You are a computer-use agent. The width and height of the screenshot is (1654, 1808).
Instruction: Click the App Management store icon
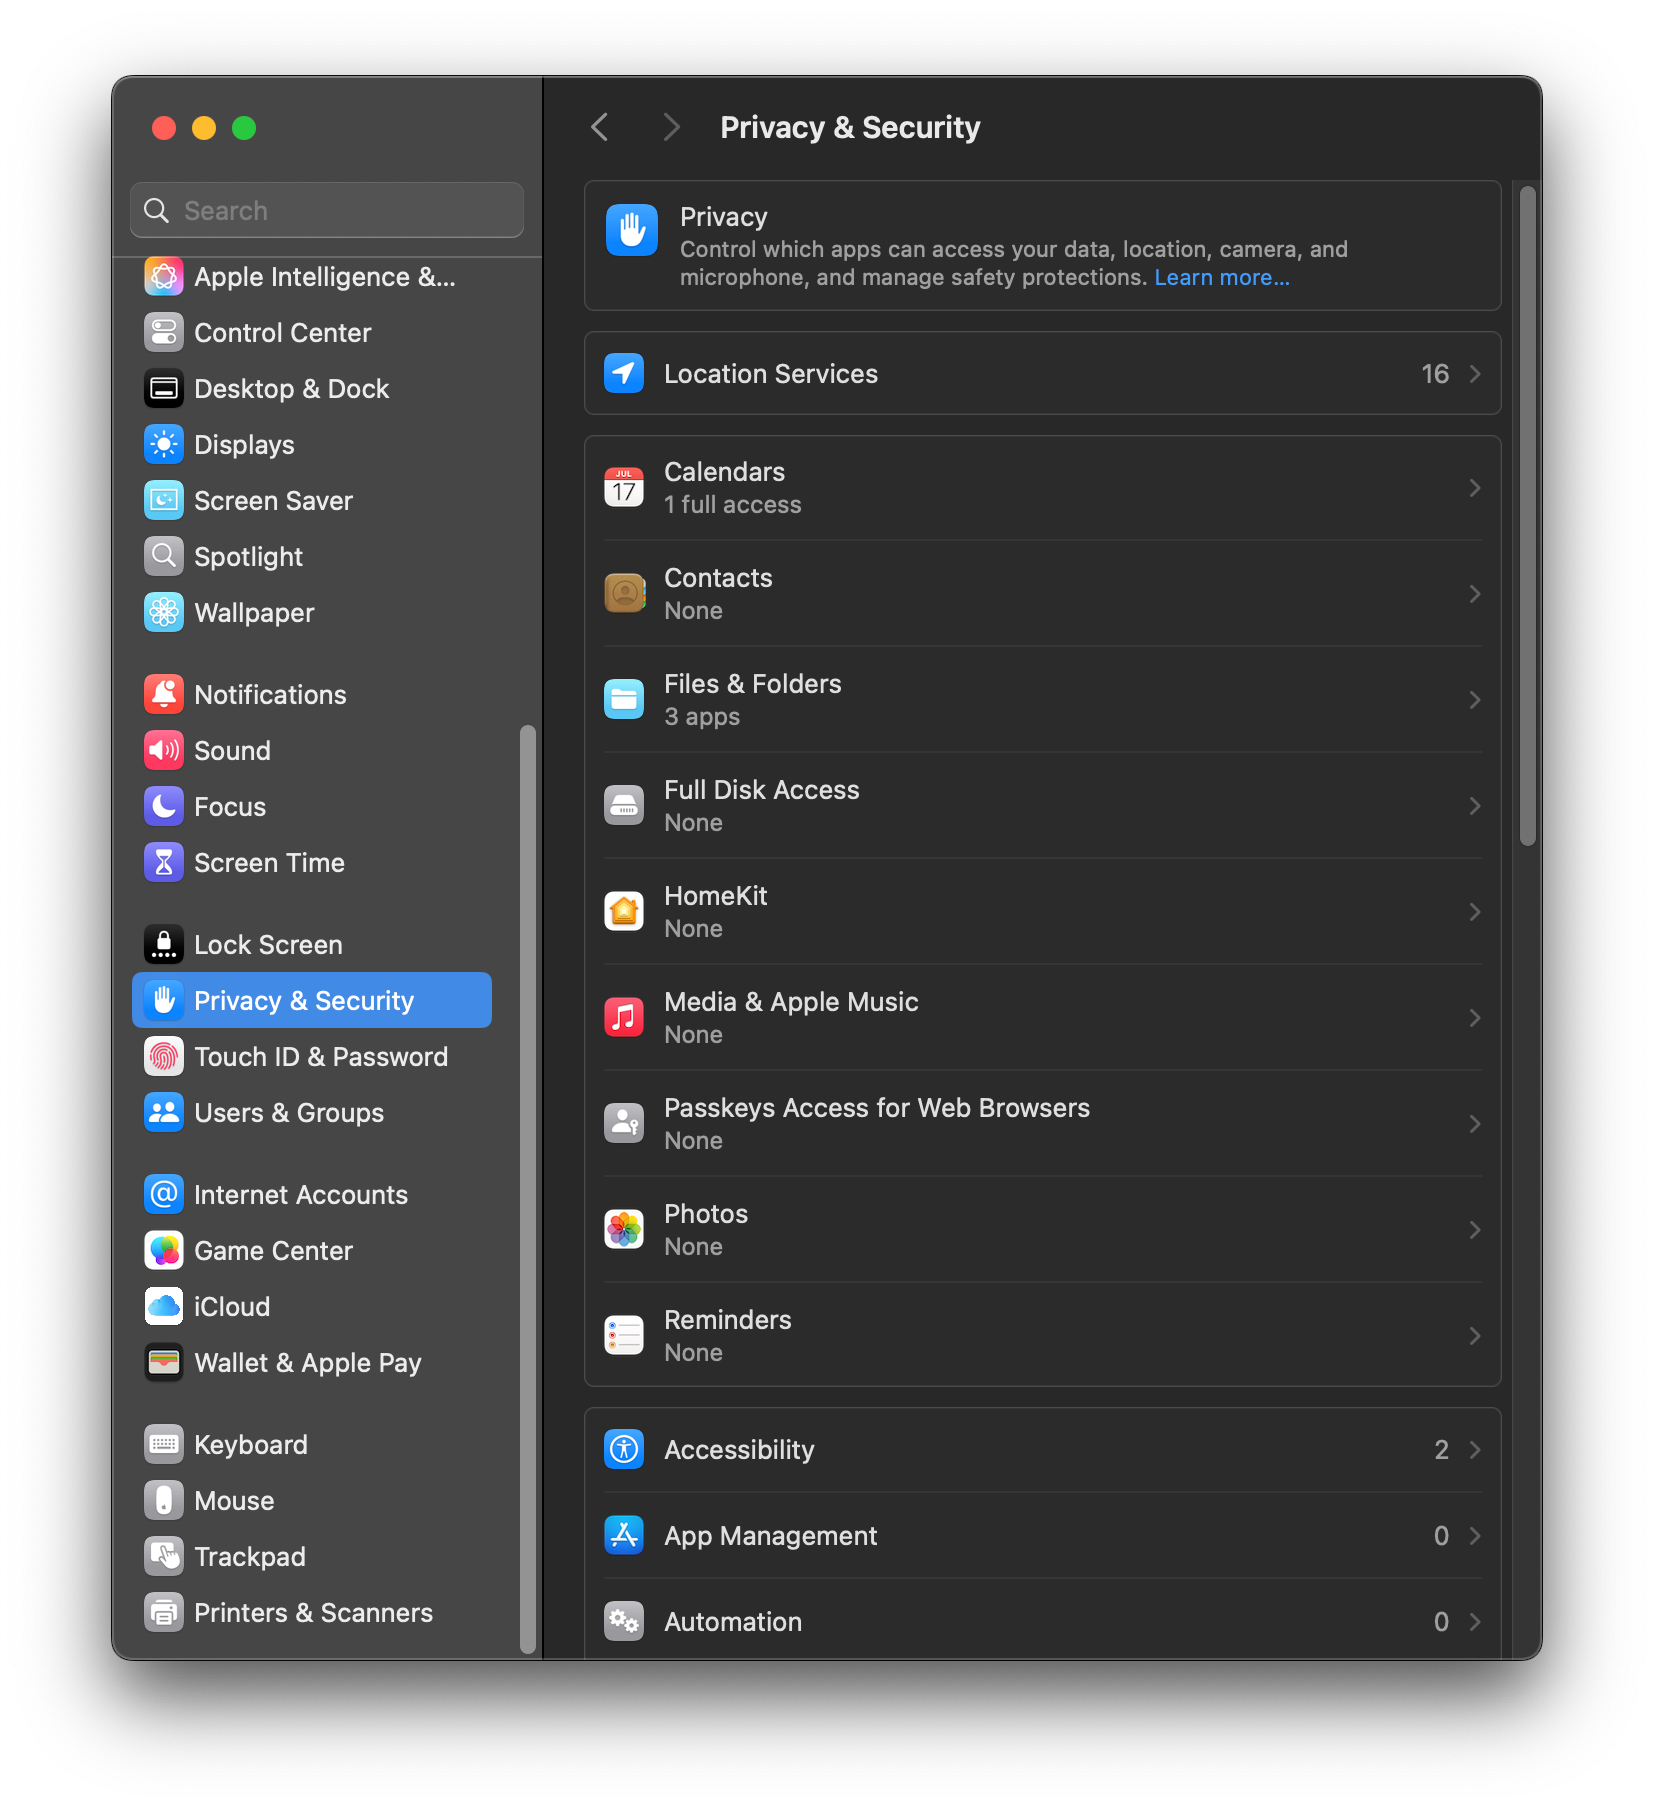click(624, 1536)
